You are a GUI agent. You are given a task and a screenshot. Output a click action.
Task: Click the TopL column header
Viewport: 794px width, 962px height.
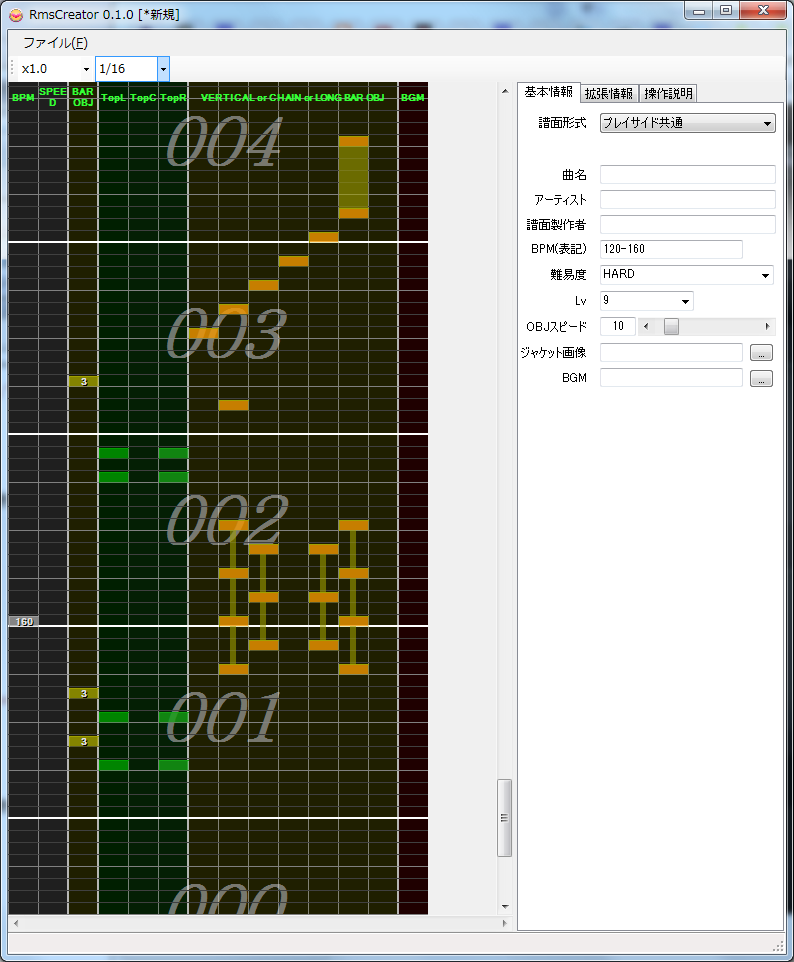coord(114,98)
